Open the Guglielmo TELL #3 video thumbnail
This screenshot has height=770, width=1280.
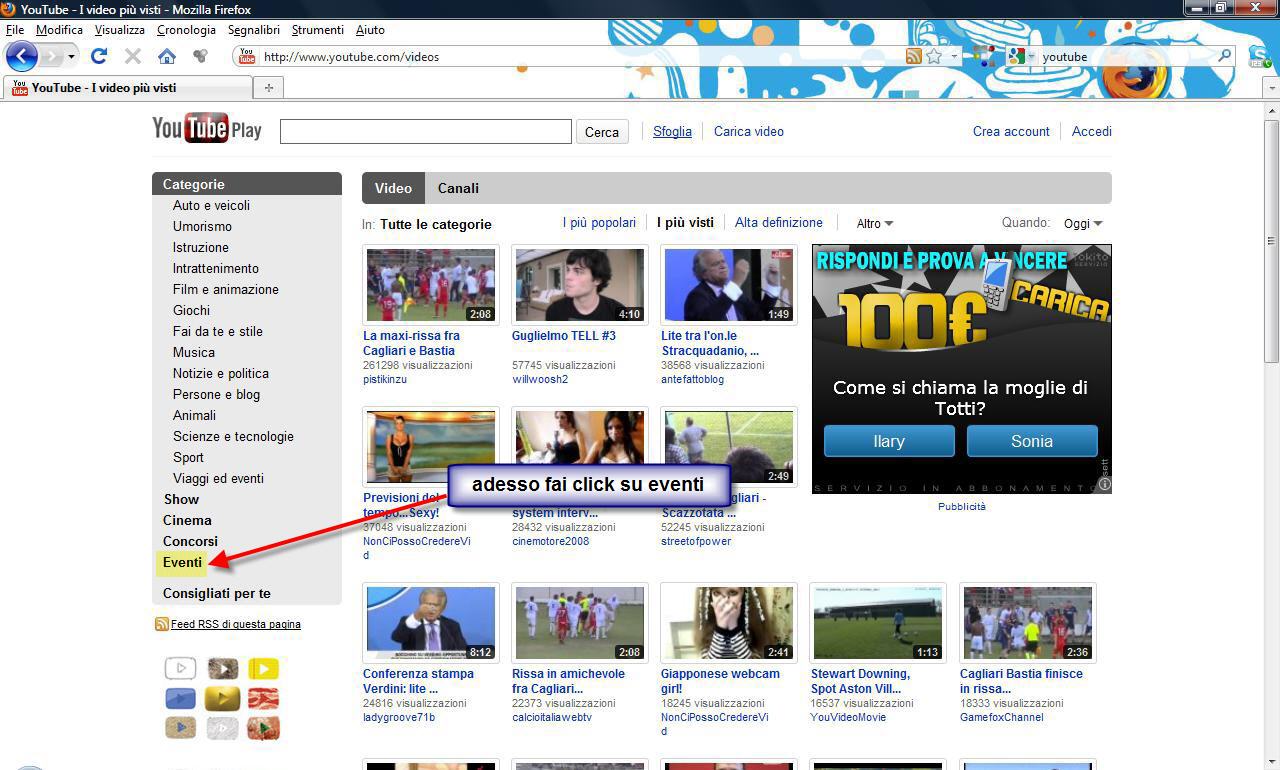click(x=580, y=284)
